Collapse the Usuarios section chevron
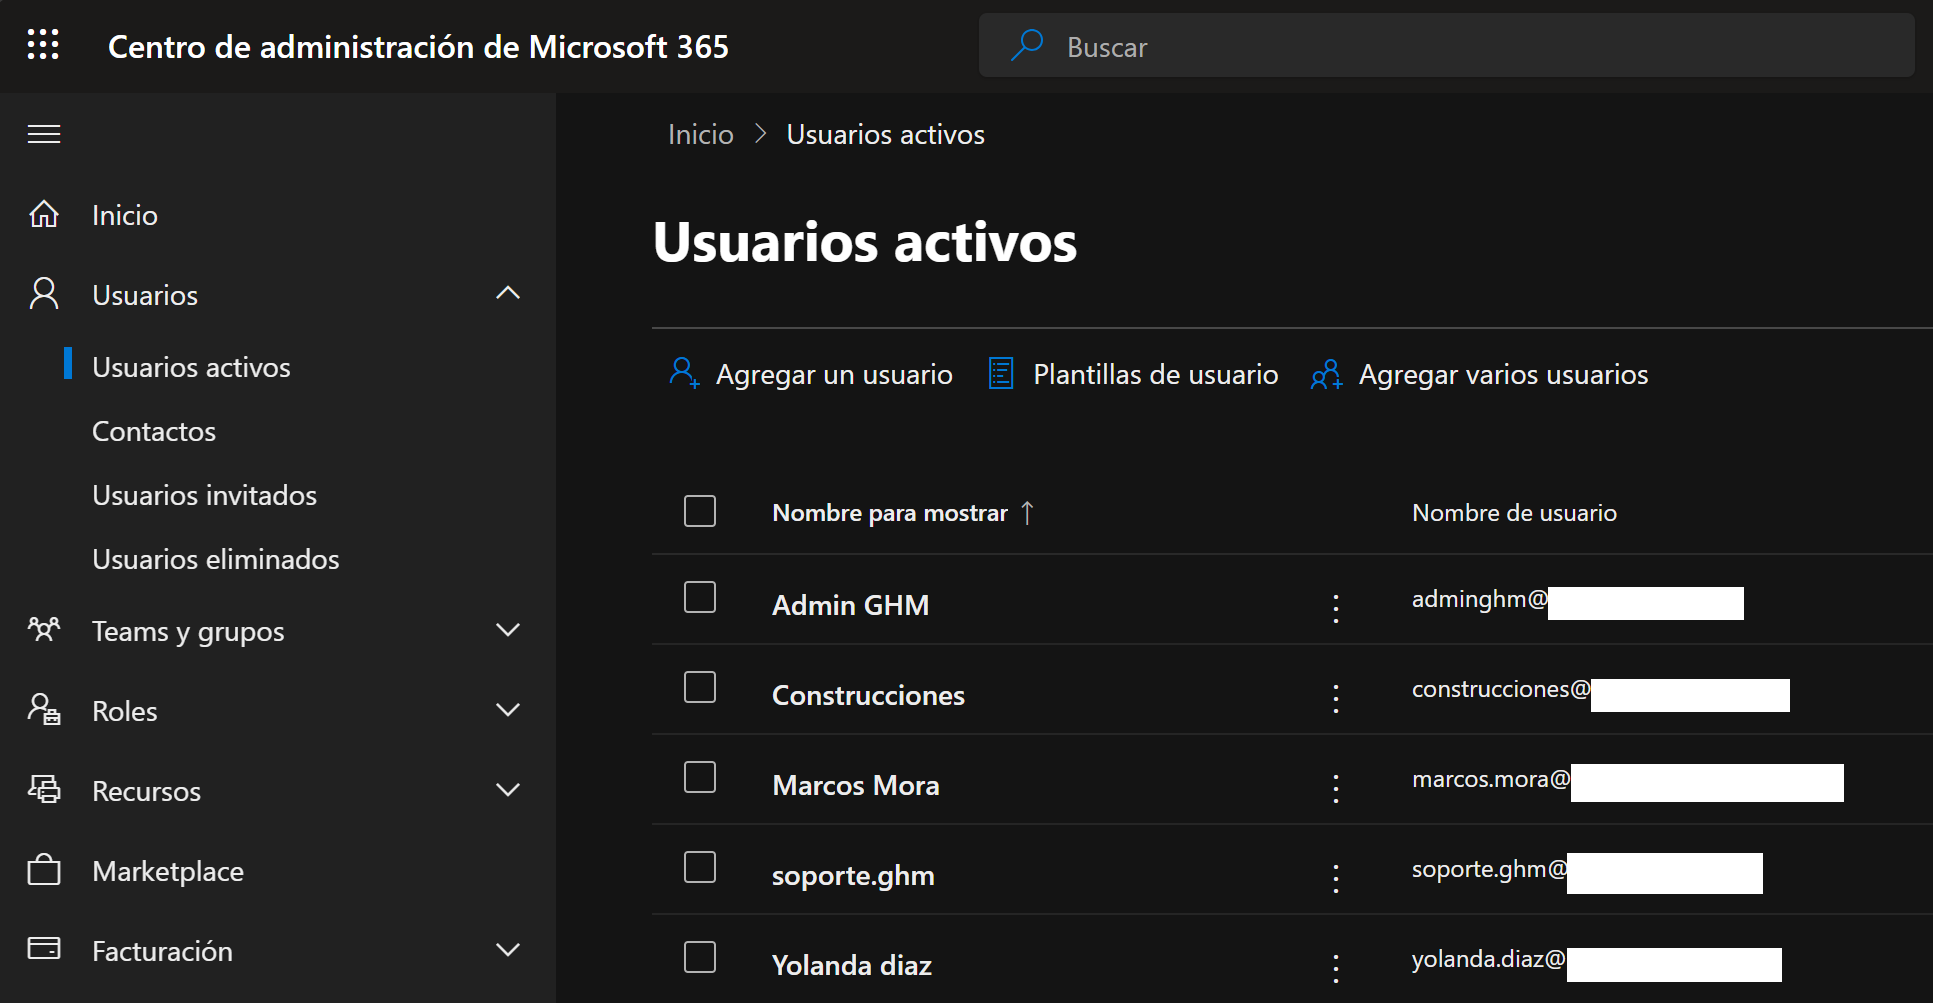The width and height of the screenshot is (1933, 1003). pos(508,293)
